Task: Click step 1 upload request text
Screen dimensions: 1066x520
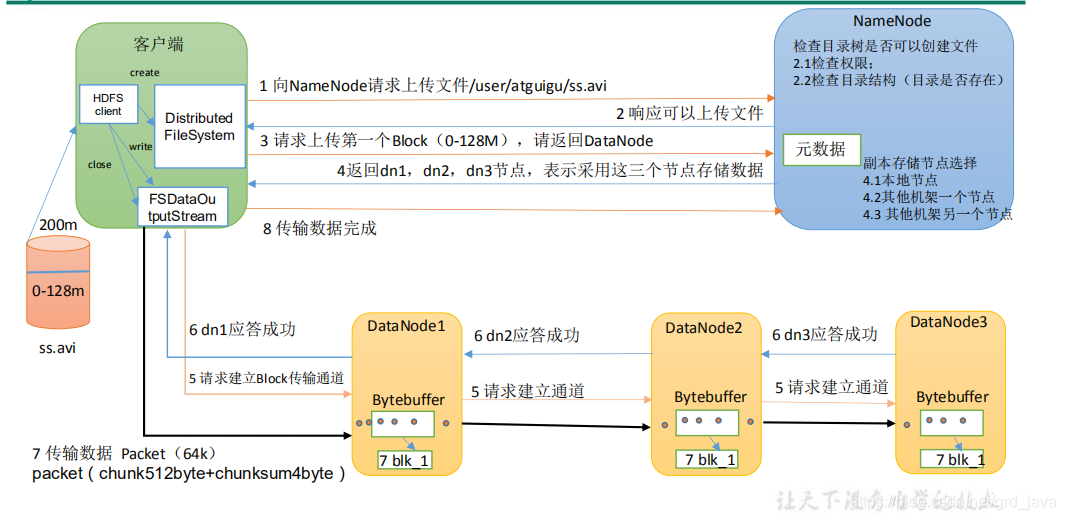Action: coord(434,86)
